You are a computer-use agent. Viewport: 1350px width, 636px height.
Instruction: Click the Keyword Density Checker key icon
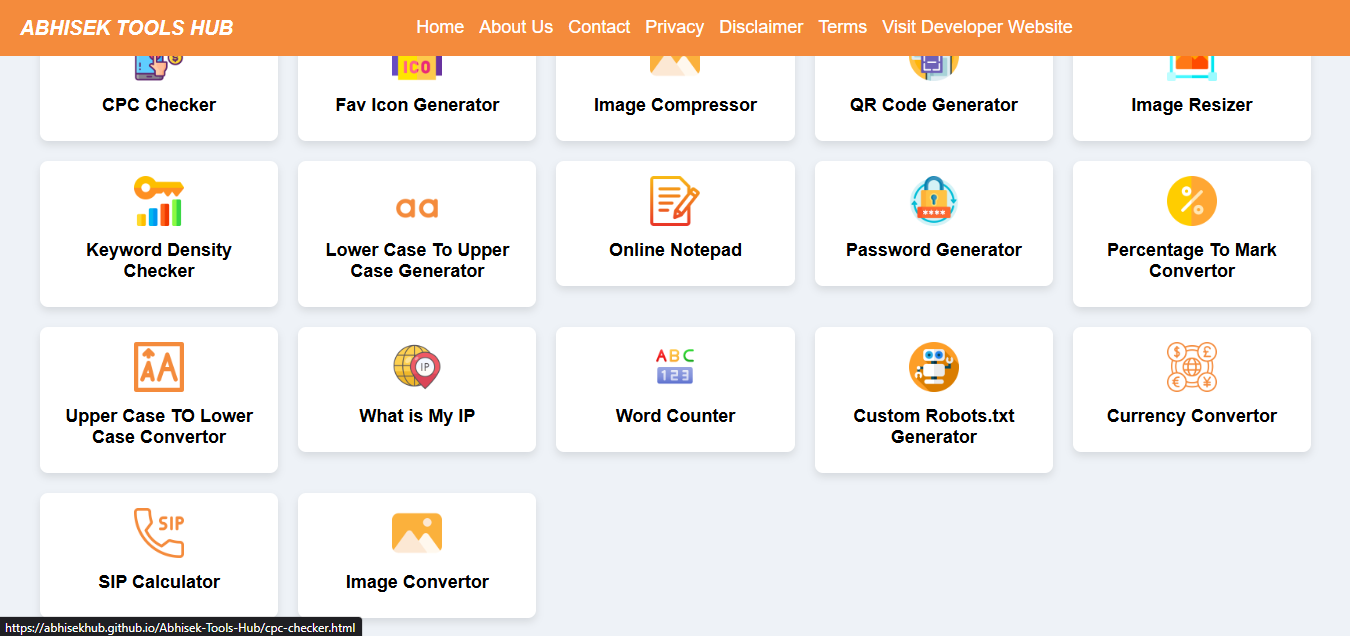[x=159, y=201]
